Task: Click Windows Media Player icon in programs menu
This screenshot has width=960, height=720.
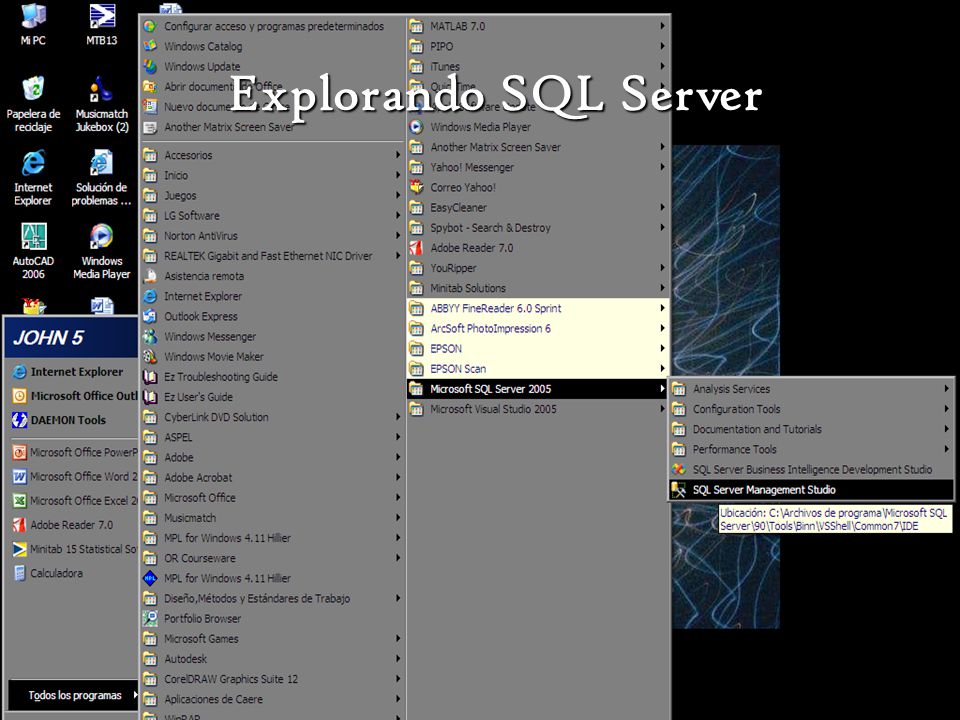Action: pos(416,127)
